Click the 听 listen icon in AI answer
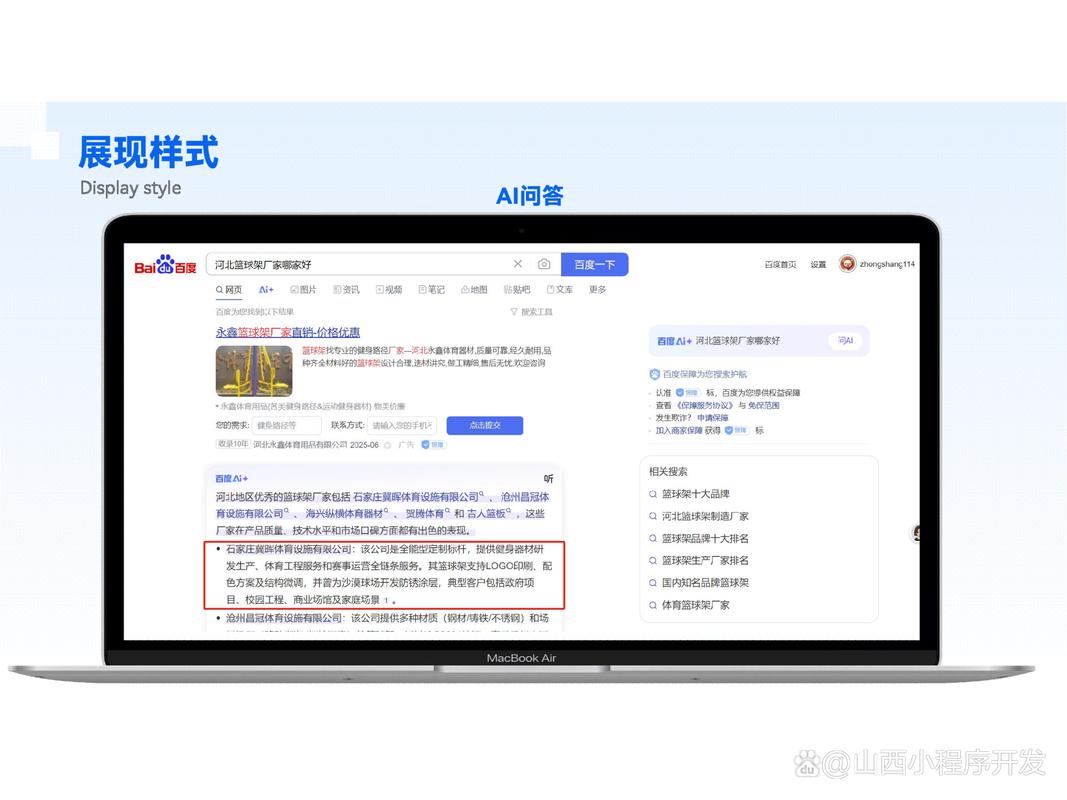The image size is (1067, 800). (x=548, y=479)
